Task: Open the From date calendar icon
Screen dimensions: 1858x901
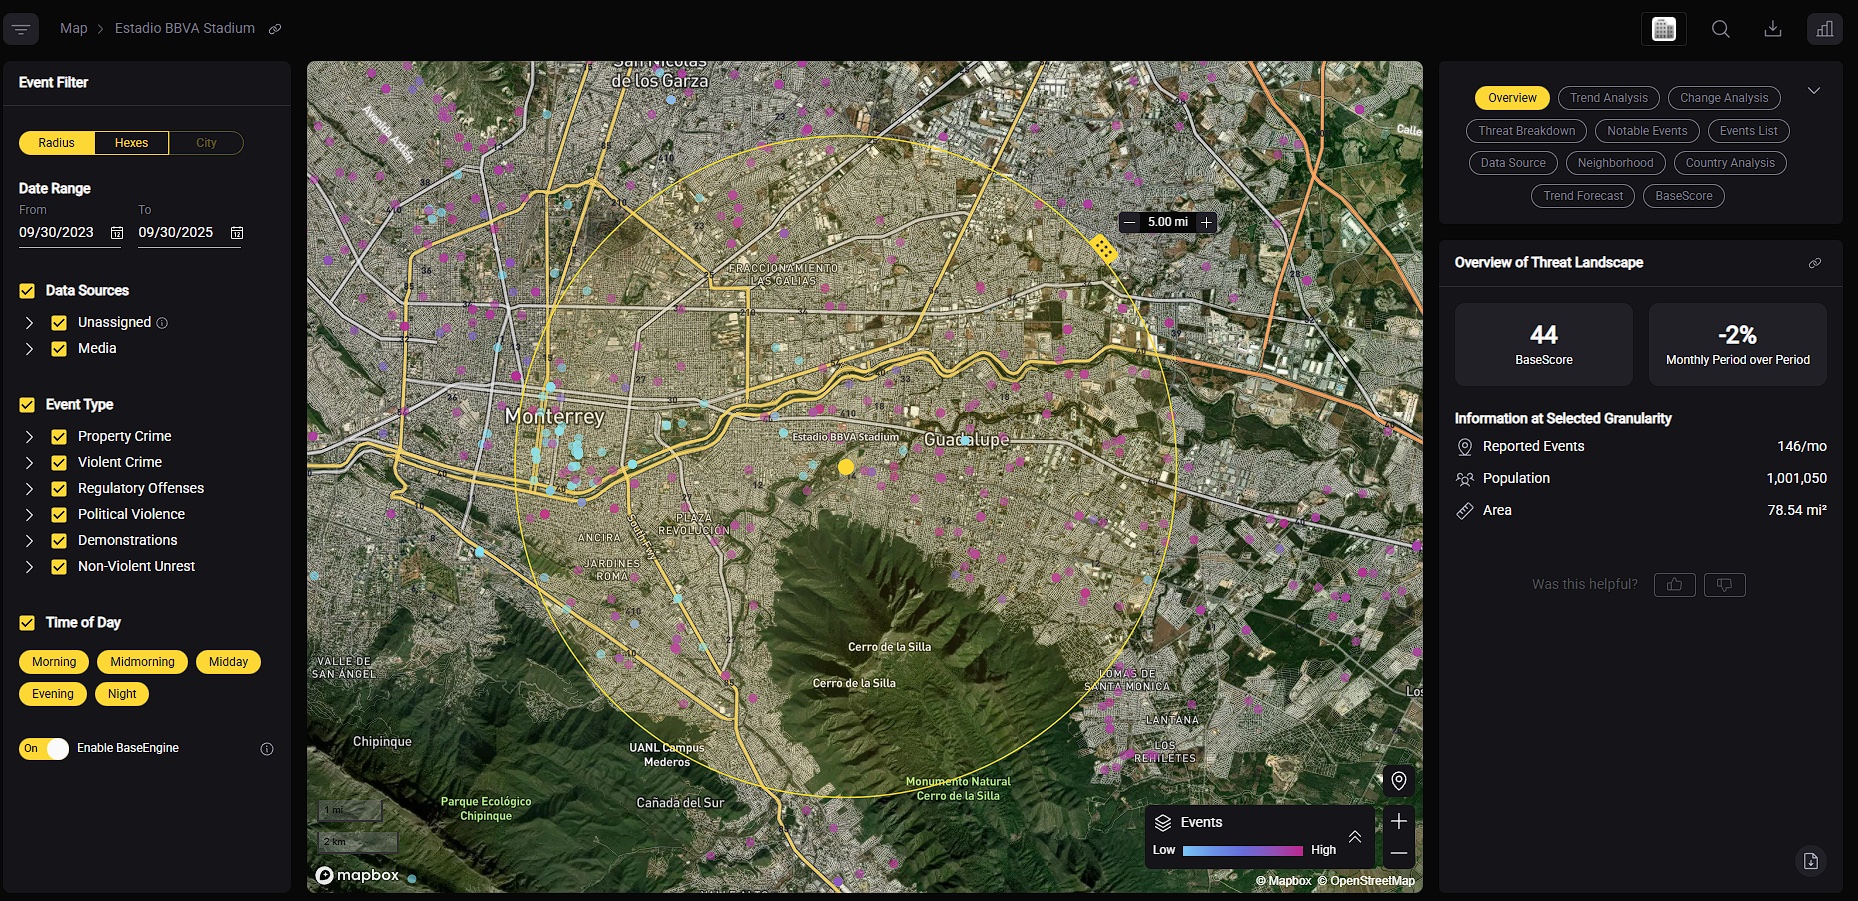Action: [117, 233]
